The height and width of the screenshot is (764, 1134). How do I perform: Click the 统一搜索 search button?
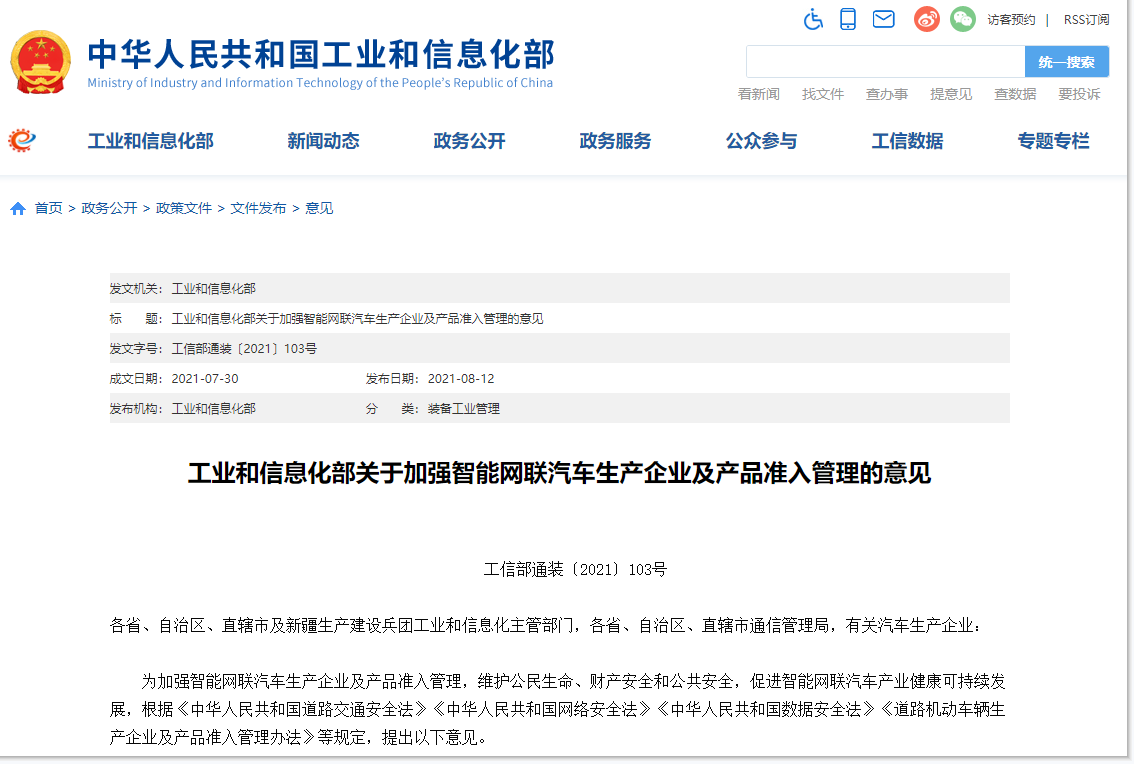pos(1066,62)
